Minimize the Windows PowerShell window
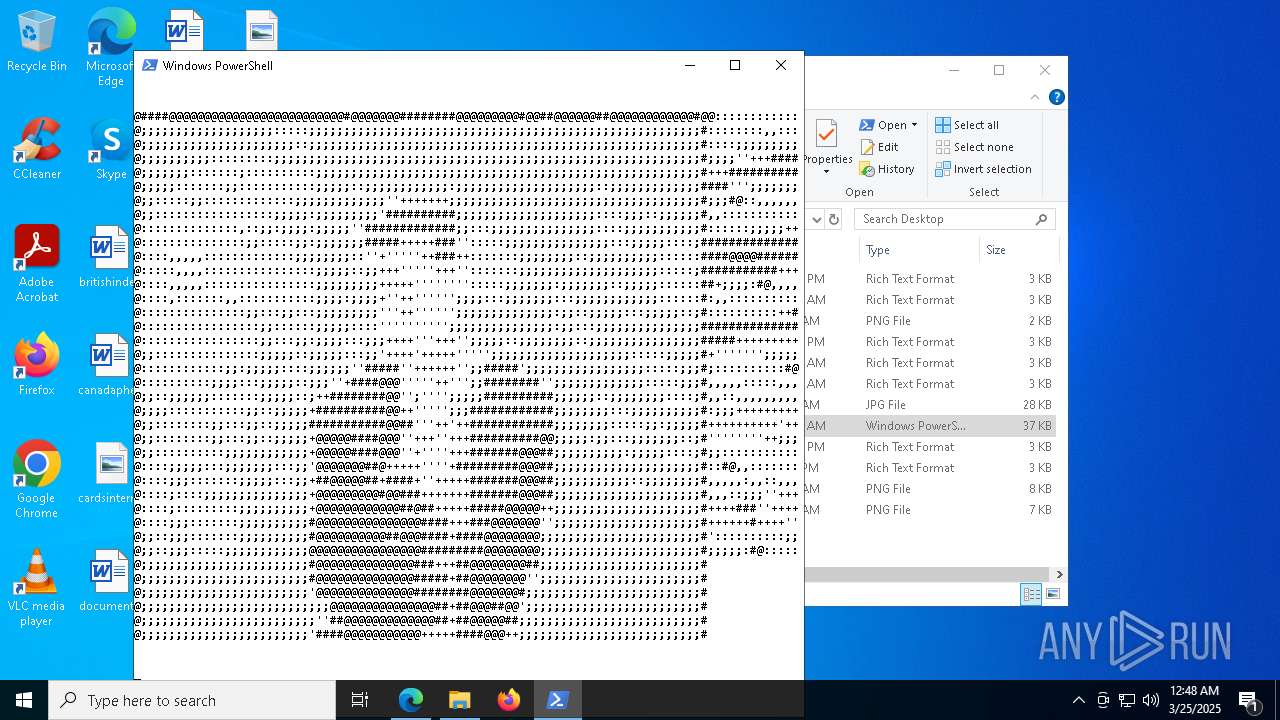The image size is (1280, 720). click(x=689, y=65)
